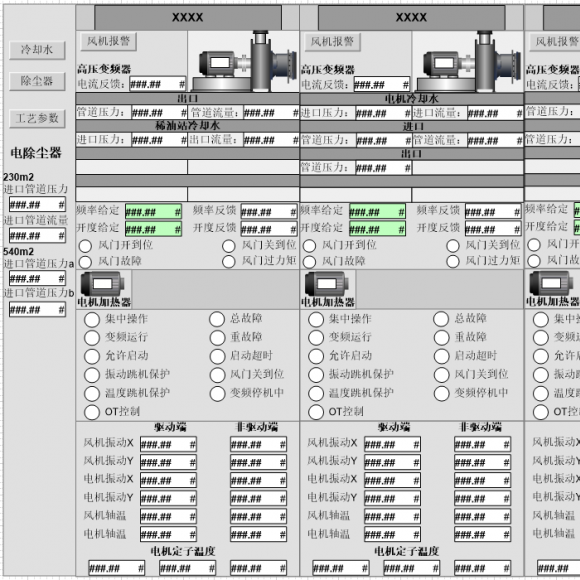Click green 频率给定 field in the middle panel
Screen dimensions: 580x580
pyautogui.click(x=378, y=212)
